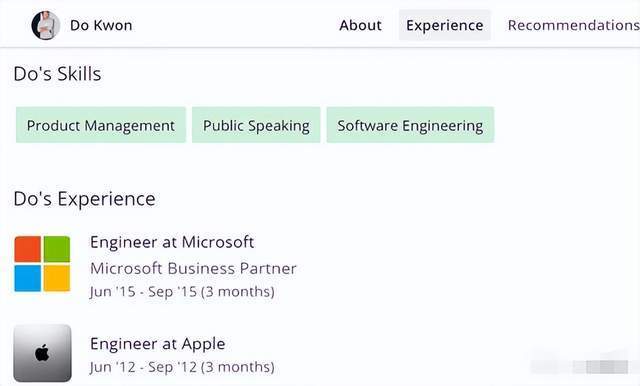Click the yellow square of the Microsoft logo
The image size is (640, 386).
[57, 278]
